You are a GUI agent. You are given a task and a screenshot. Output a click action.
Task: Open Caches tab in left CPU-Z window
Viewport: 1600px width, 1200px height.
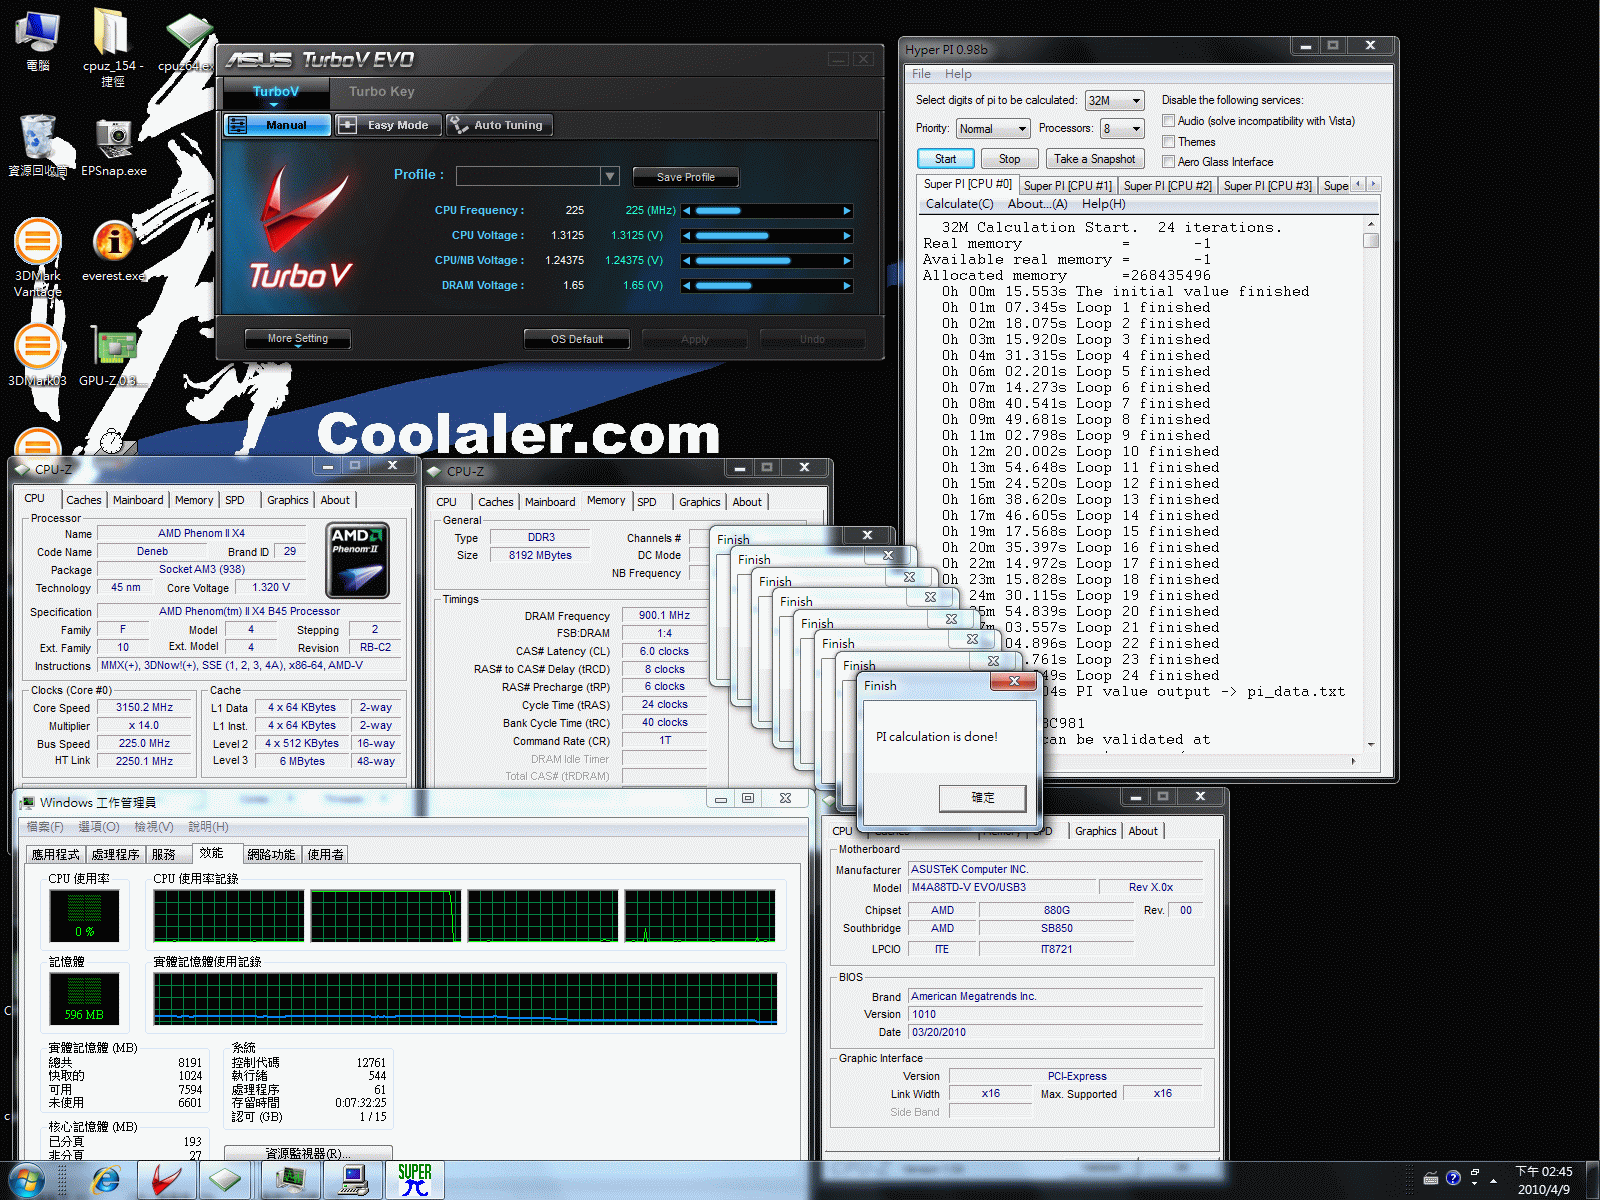(84, 500)
